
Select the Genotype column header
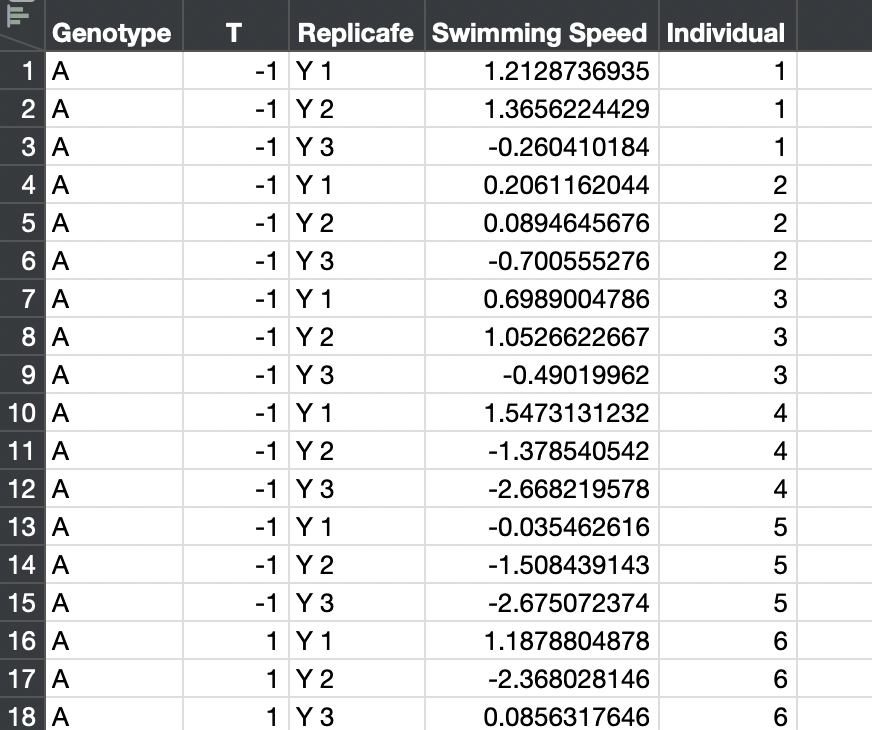(113, 33)
